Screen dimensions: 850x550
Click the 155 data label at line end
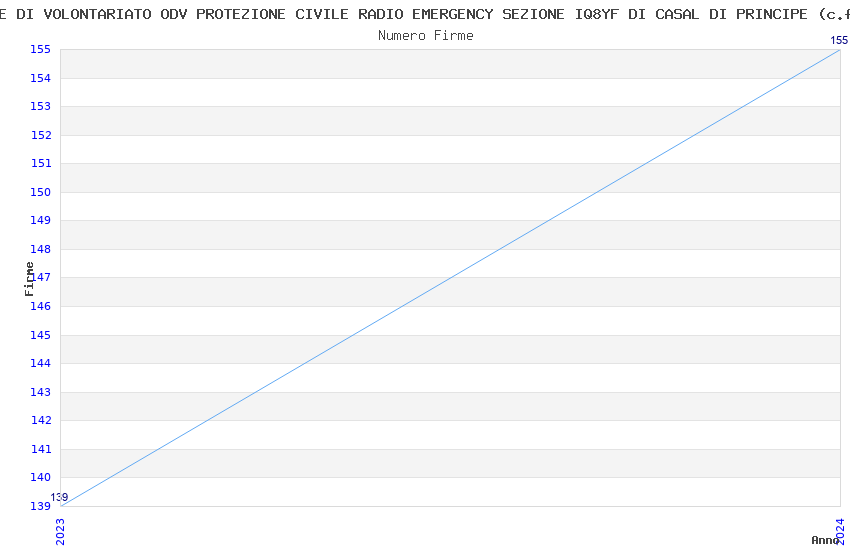[x=839, y=40]
